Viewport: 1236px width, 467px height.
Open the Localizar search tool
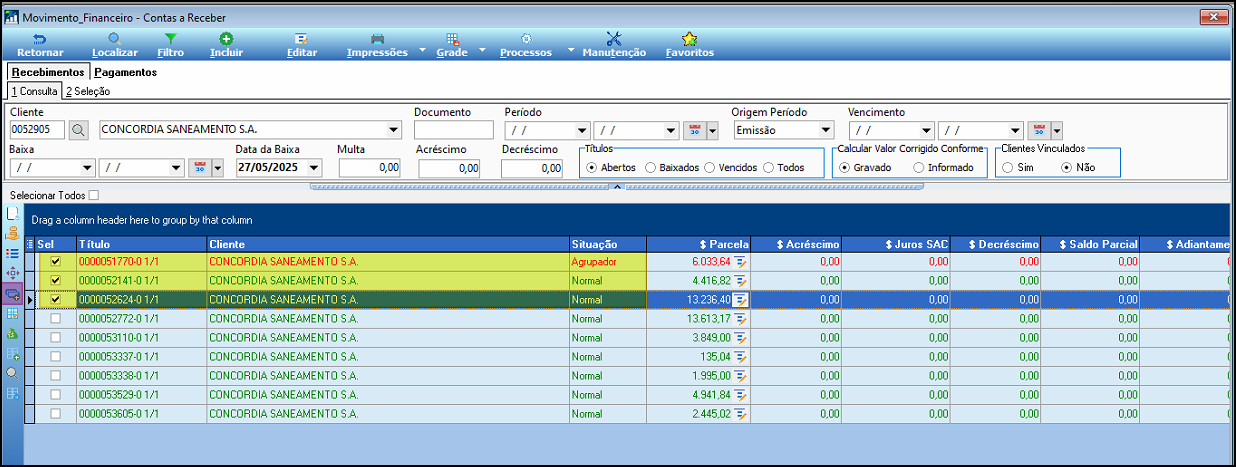coord(114,45)
